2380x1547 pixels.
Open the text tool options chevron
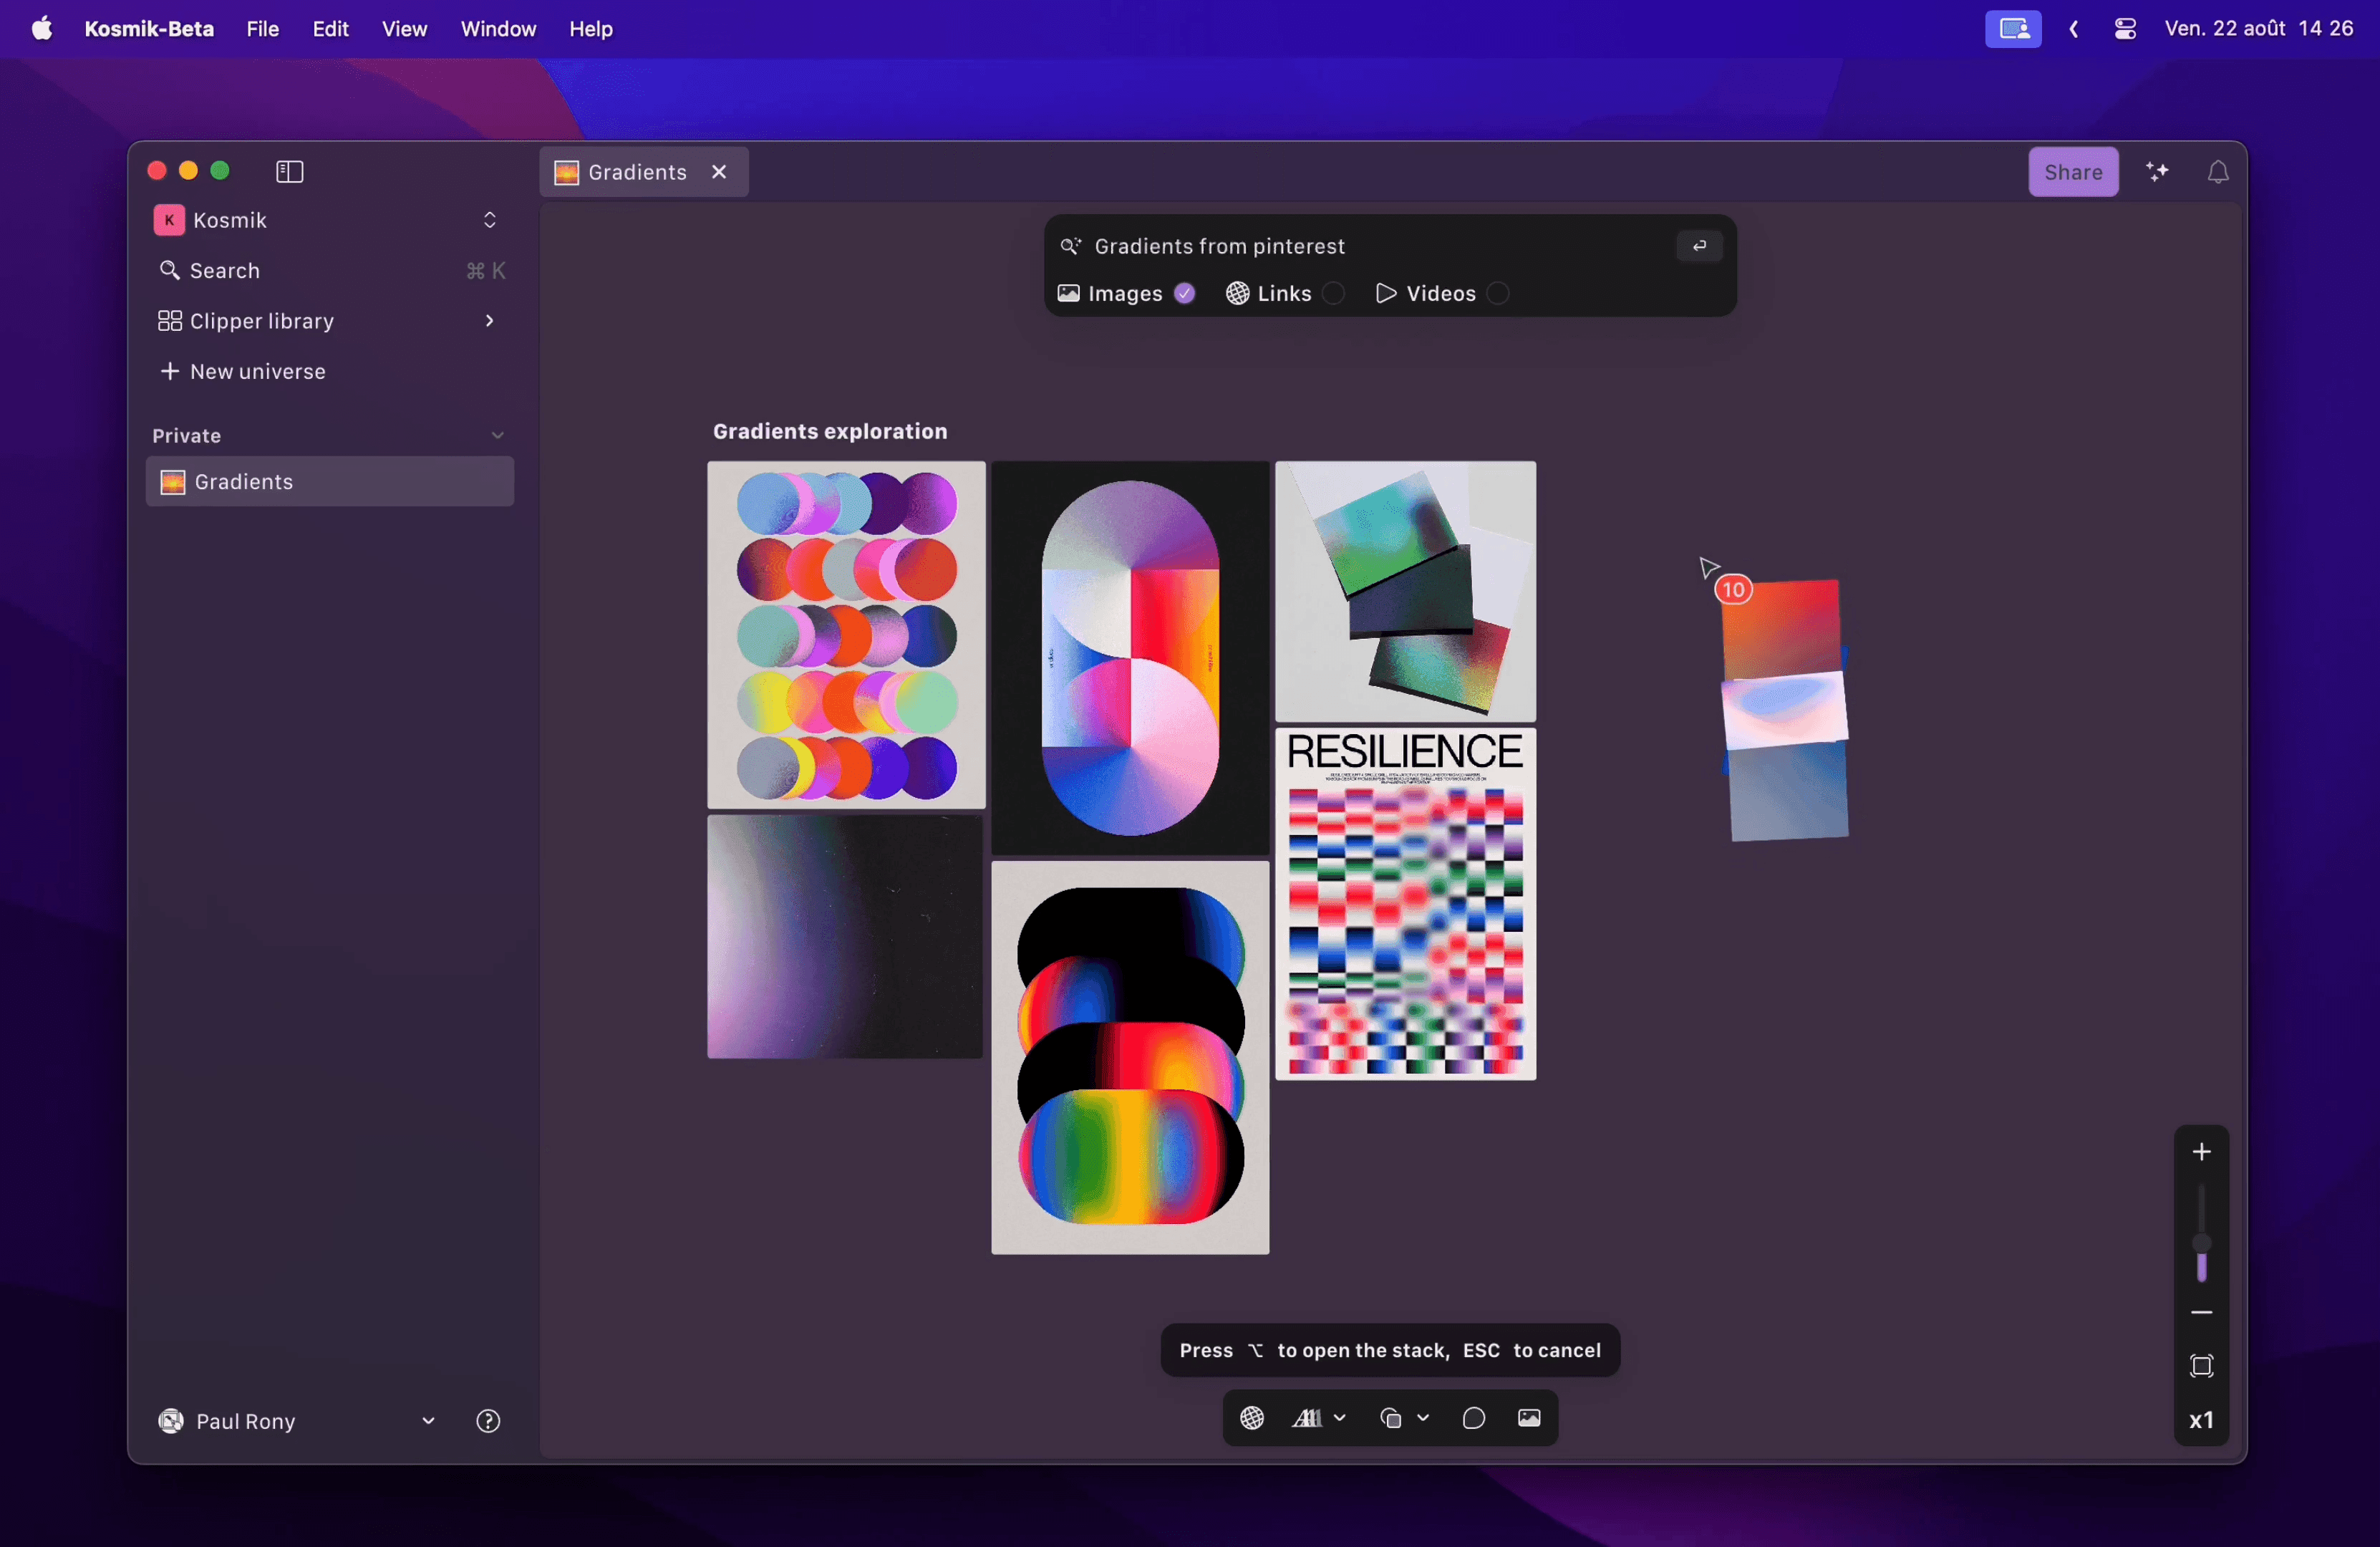(x=1340, y=1418)
